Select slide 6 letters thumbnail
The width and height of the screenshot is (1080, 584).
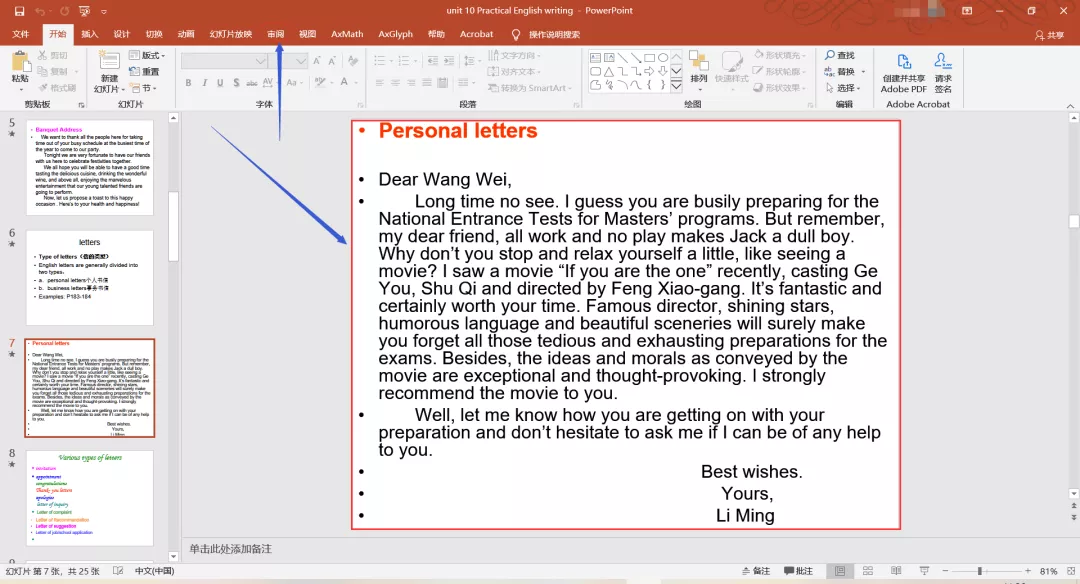click(90, 278)
